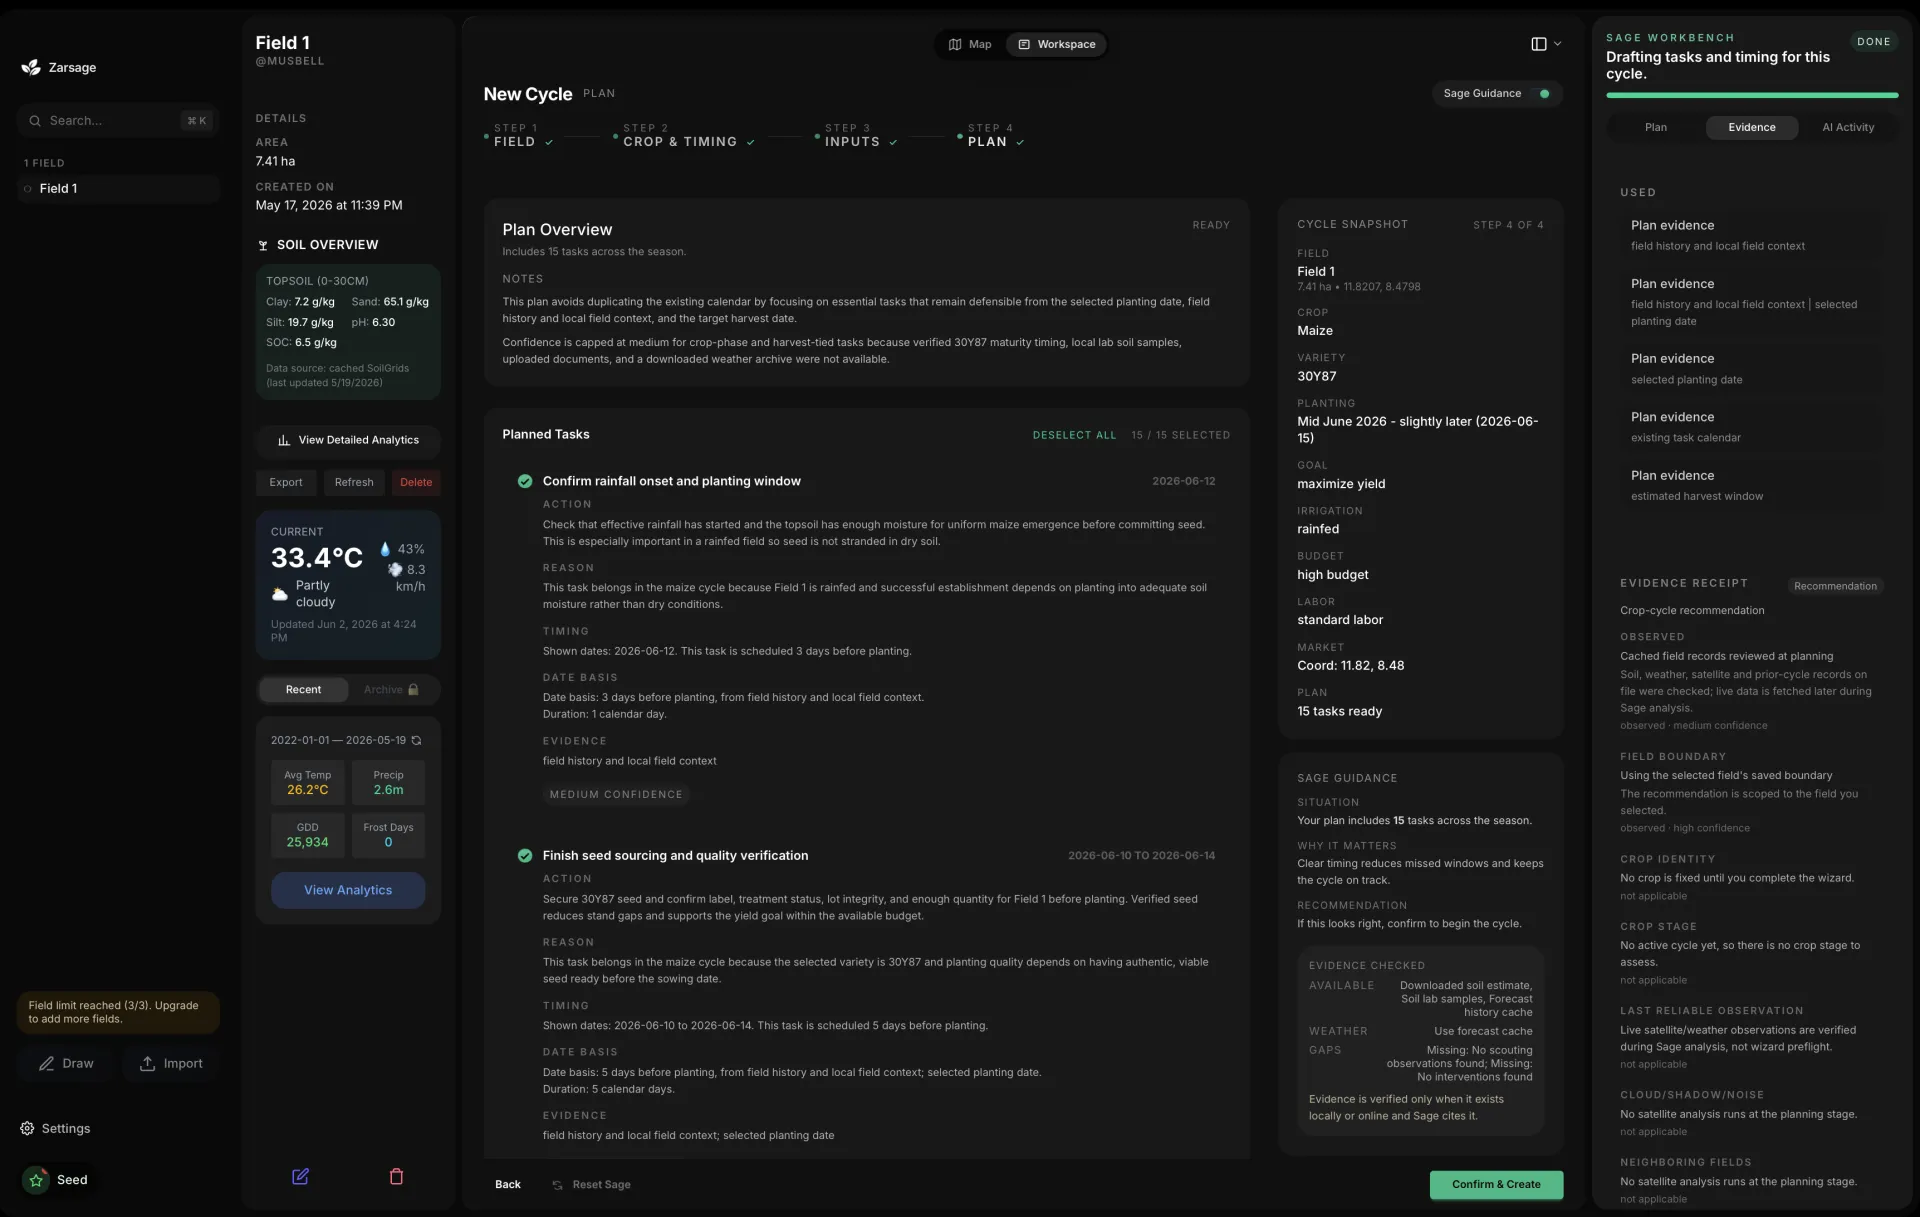Open the Plan tab in Sage Workbench
The width and height of the screenshot is (1920, 1217).
(1655, 128)
